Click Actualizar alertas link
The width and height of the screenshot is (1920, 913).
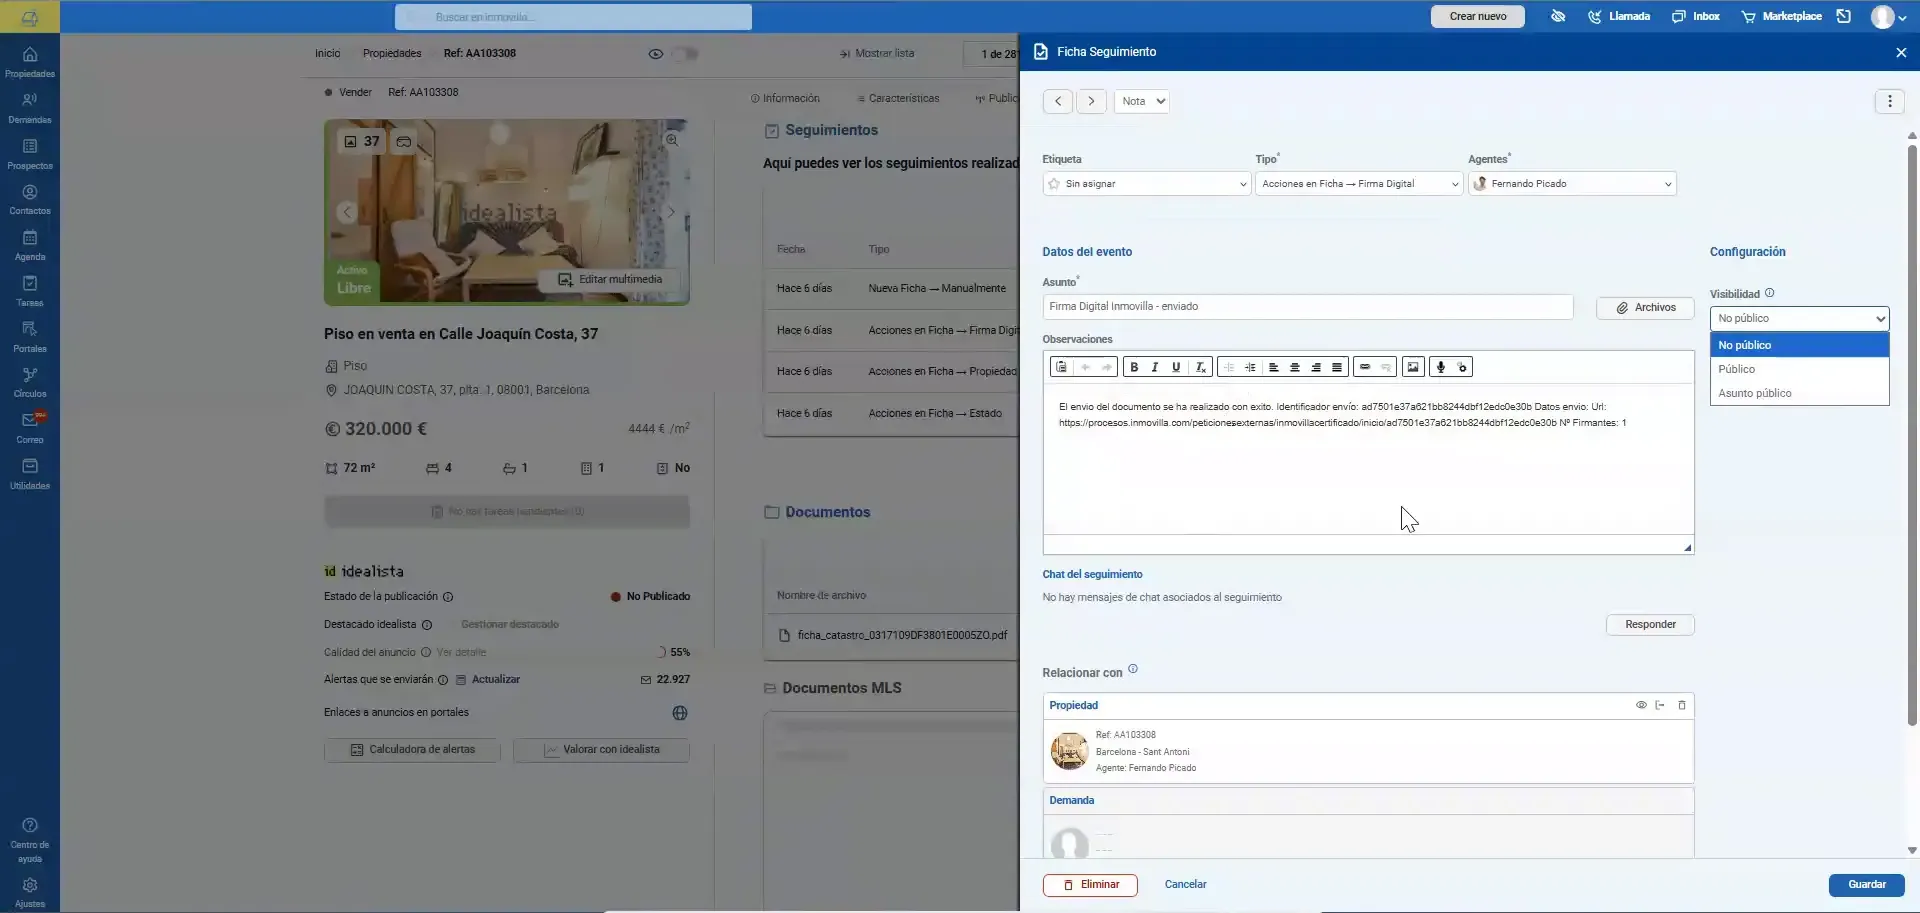[x=495, y=680]
